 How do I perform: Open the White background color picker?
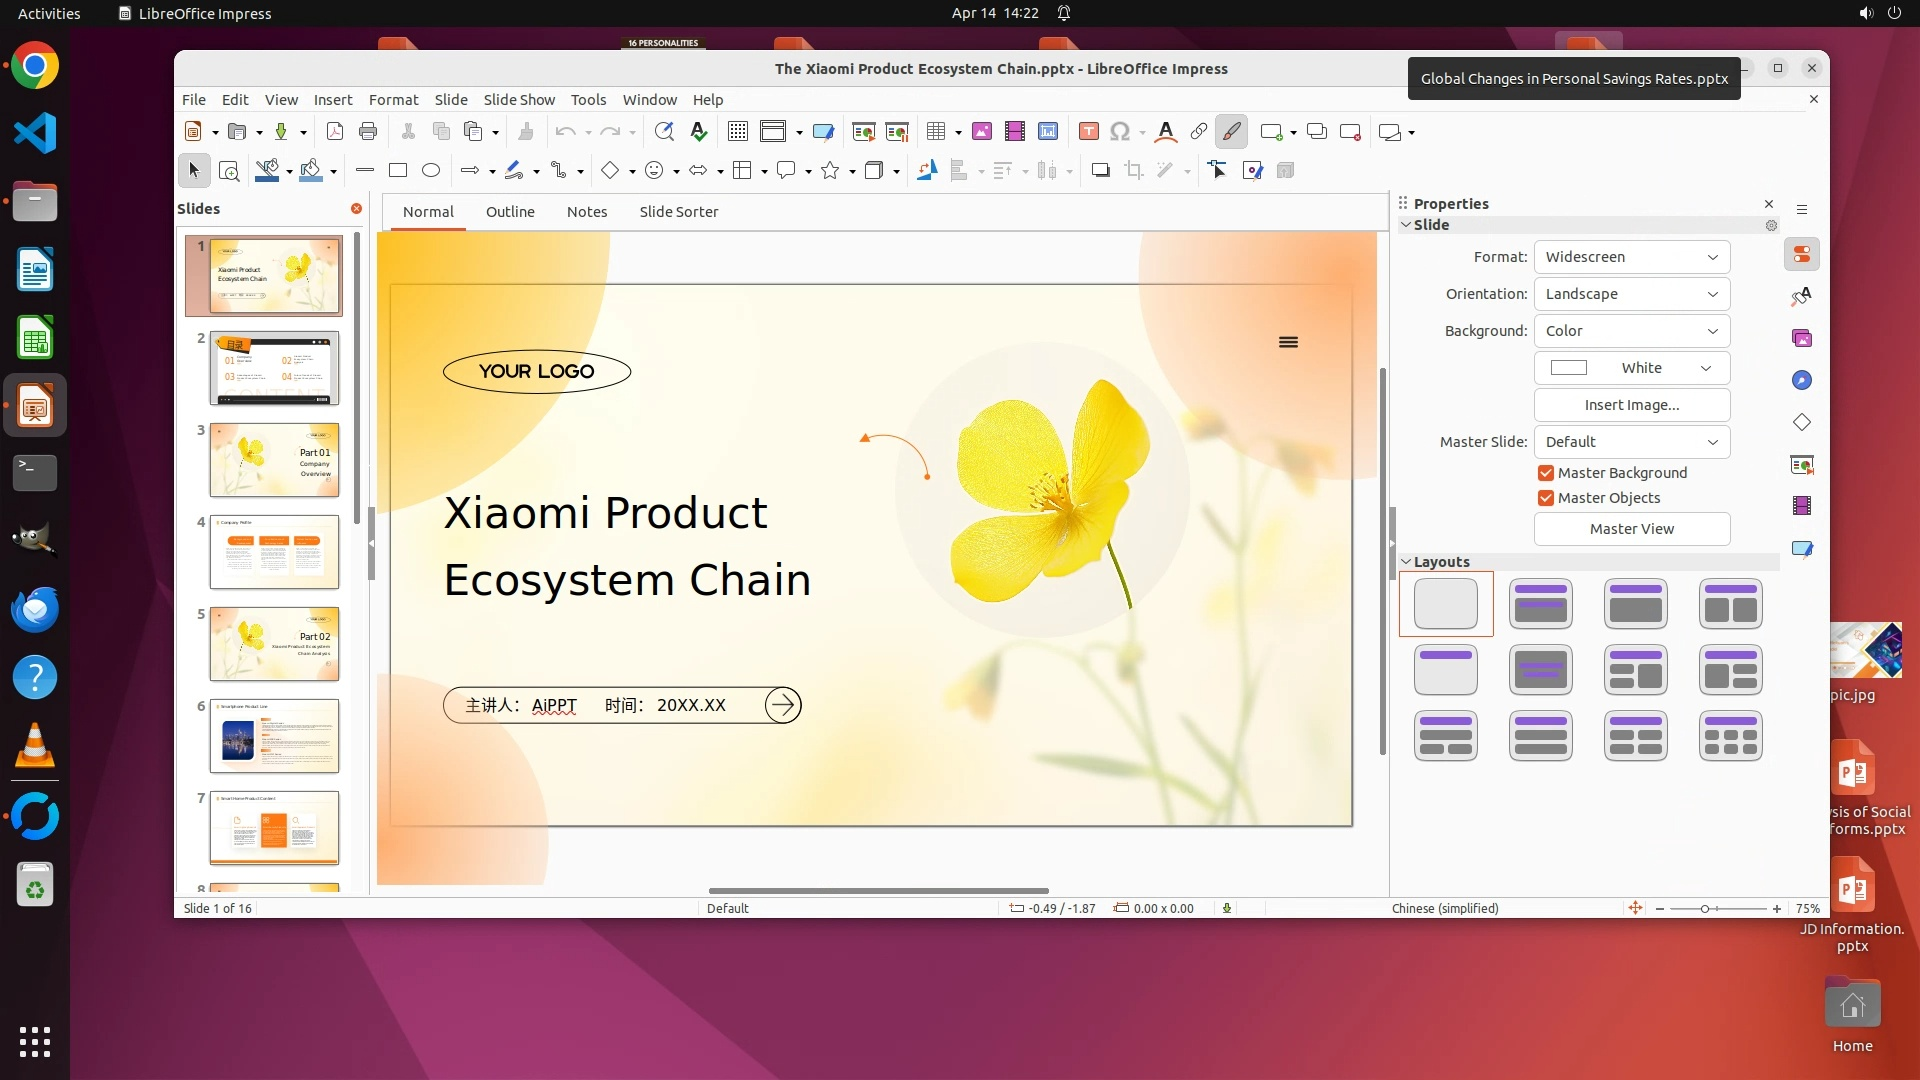(x=1631, y=368)
